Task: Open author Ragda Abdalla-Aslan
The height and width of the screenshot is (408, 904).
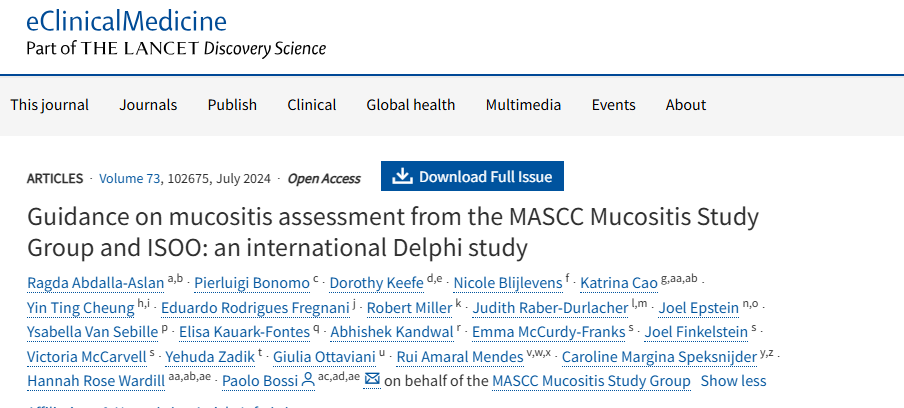Action: tap(96, 283)
